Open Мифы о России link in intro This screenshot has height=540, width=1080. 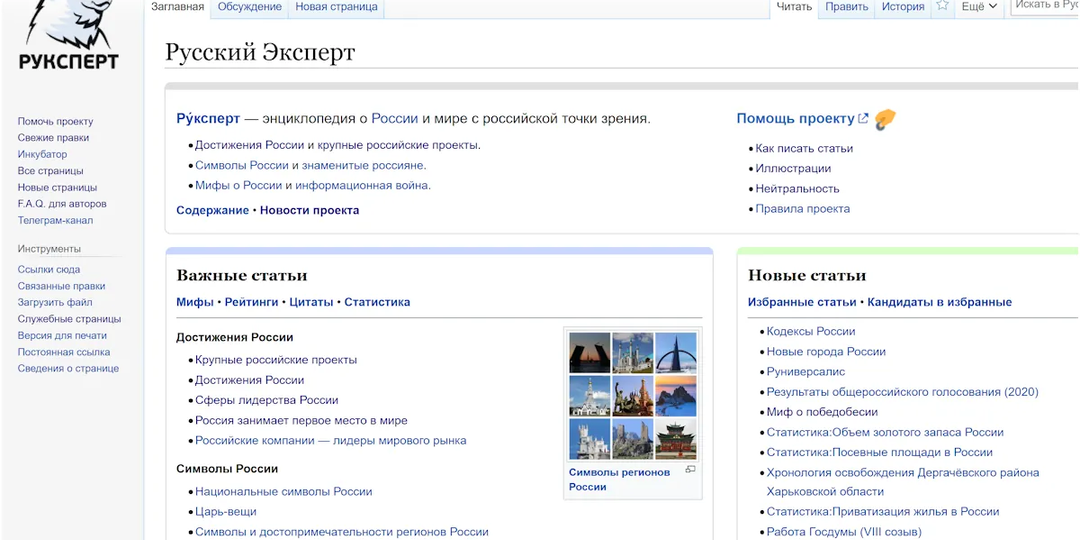pyautogui.click(x=238, y=185)
